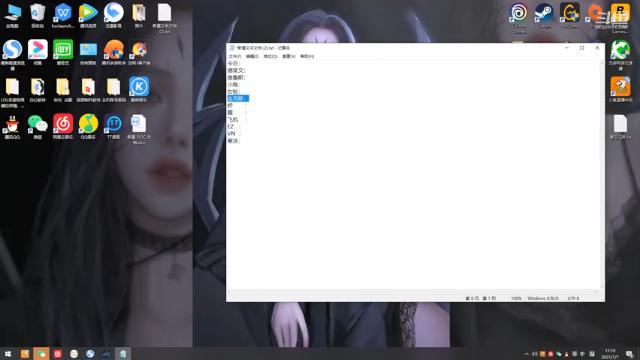This screenshot has height=360, width=640.
Task: Open the Kugou Music desktop shortcut
Action: (x=139, y=89)
